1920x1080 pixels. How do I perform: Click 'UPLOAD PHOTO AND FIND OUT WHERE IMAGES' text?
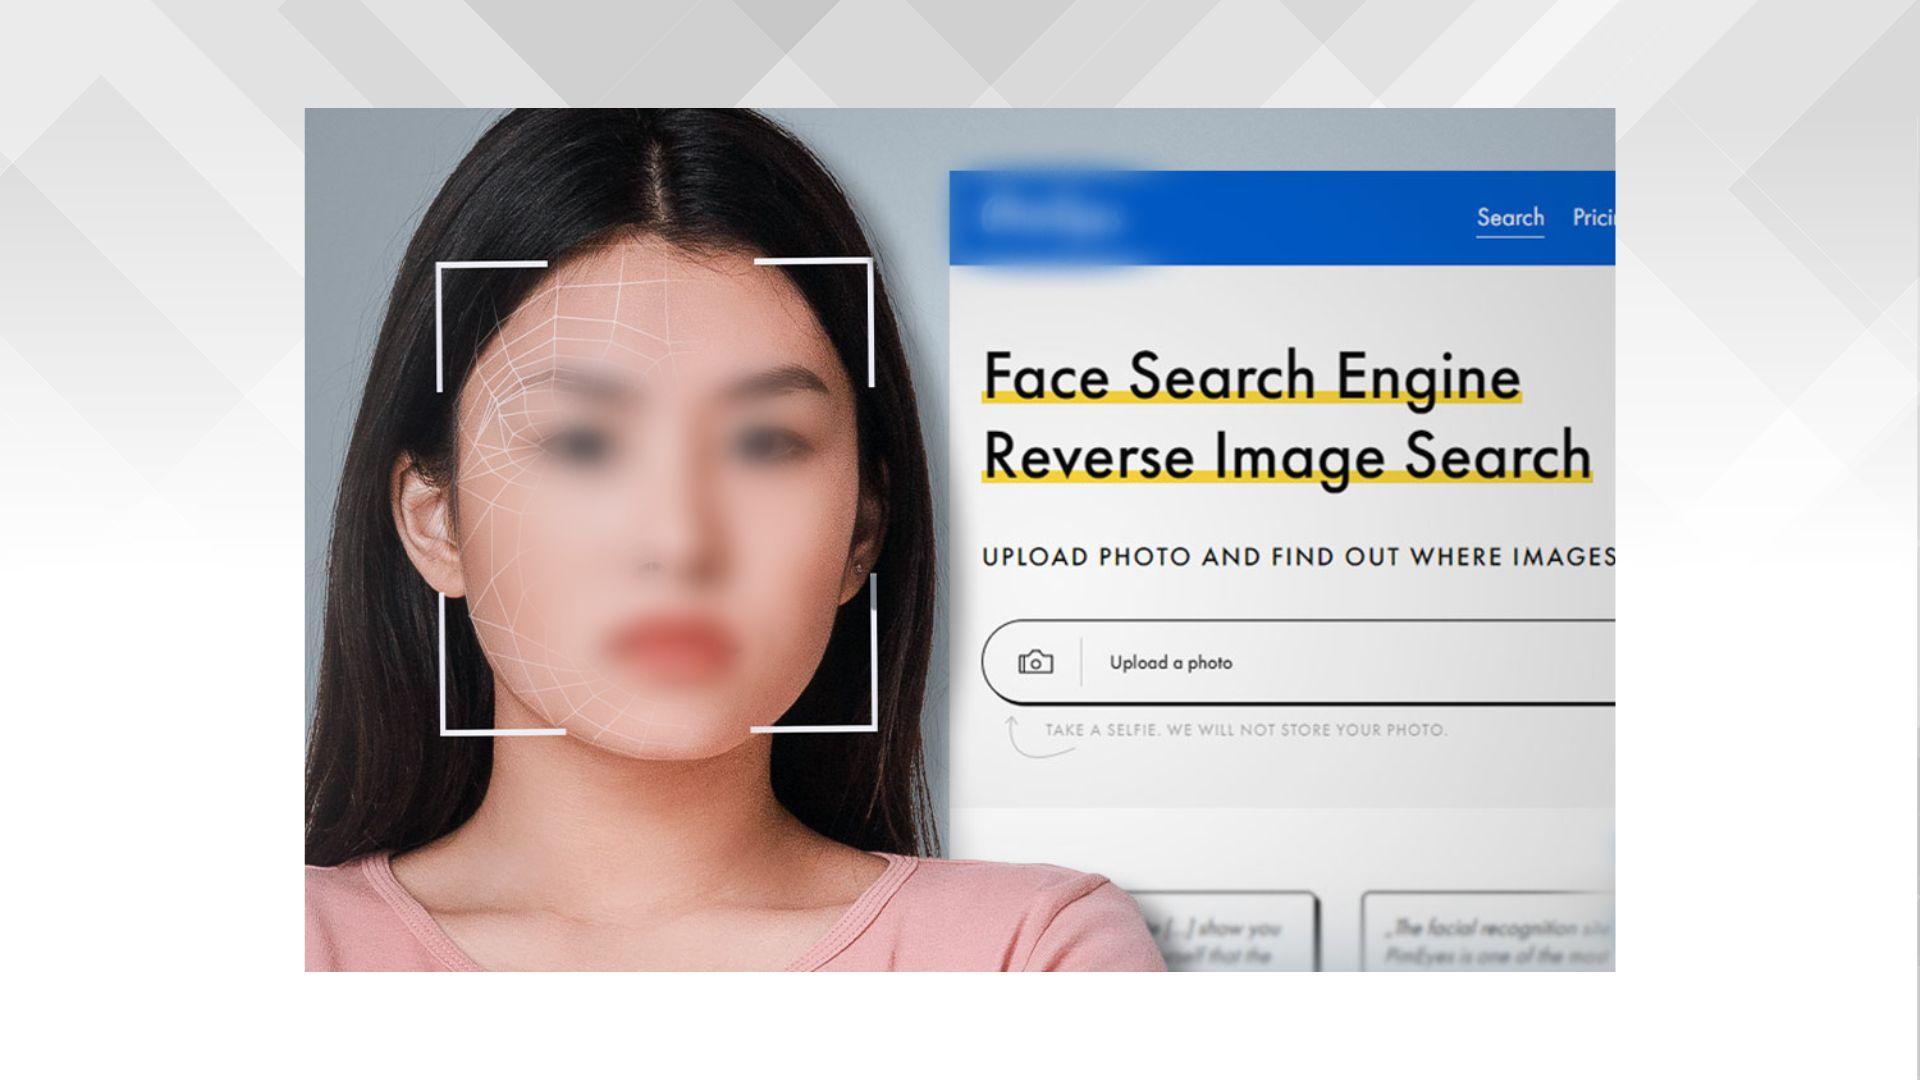1298,557
